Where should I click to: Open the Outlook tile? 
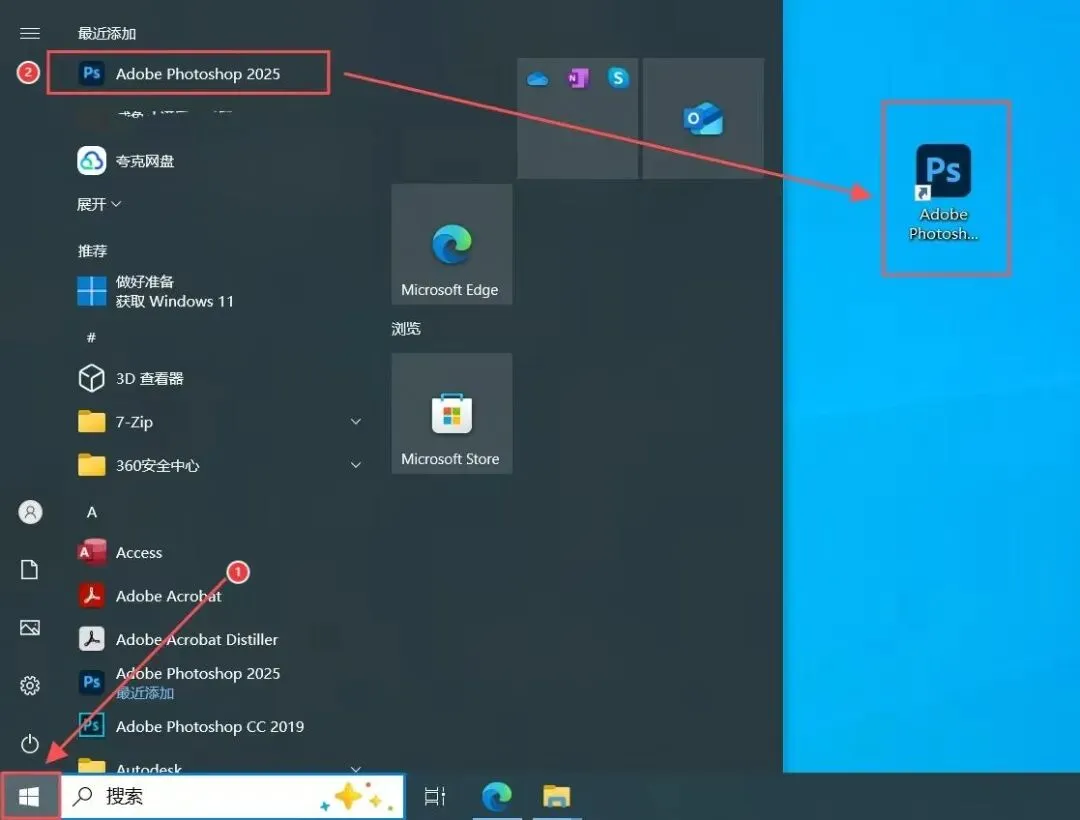[x=703, y=118]
